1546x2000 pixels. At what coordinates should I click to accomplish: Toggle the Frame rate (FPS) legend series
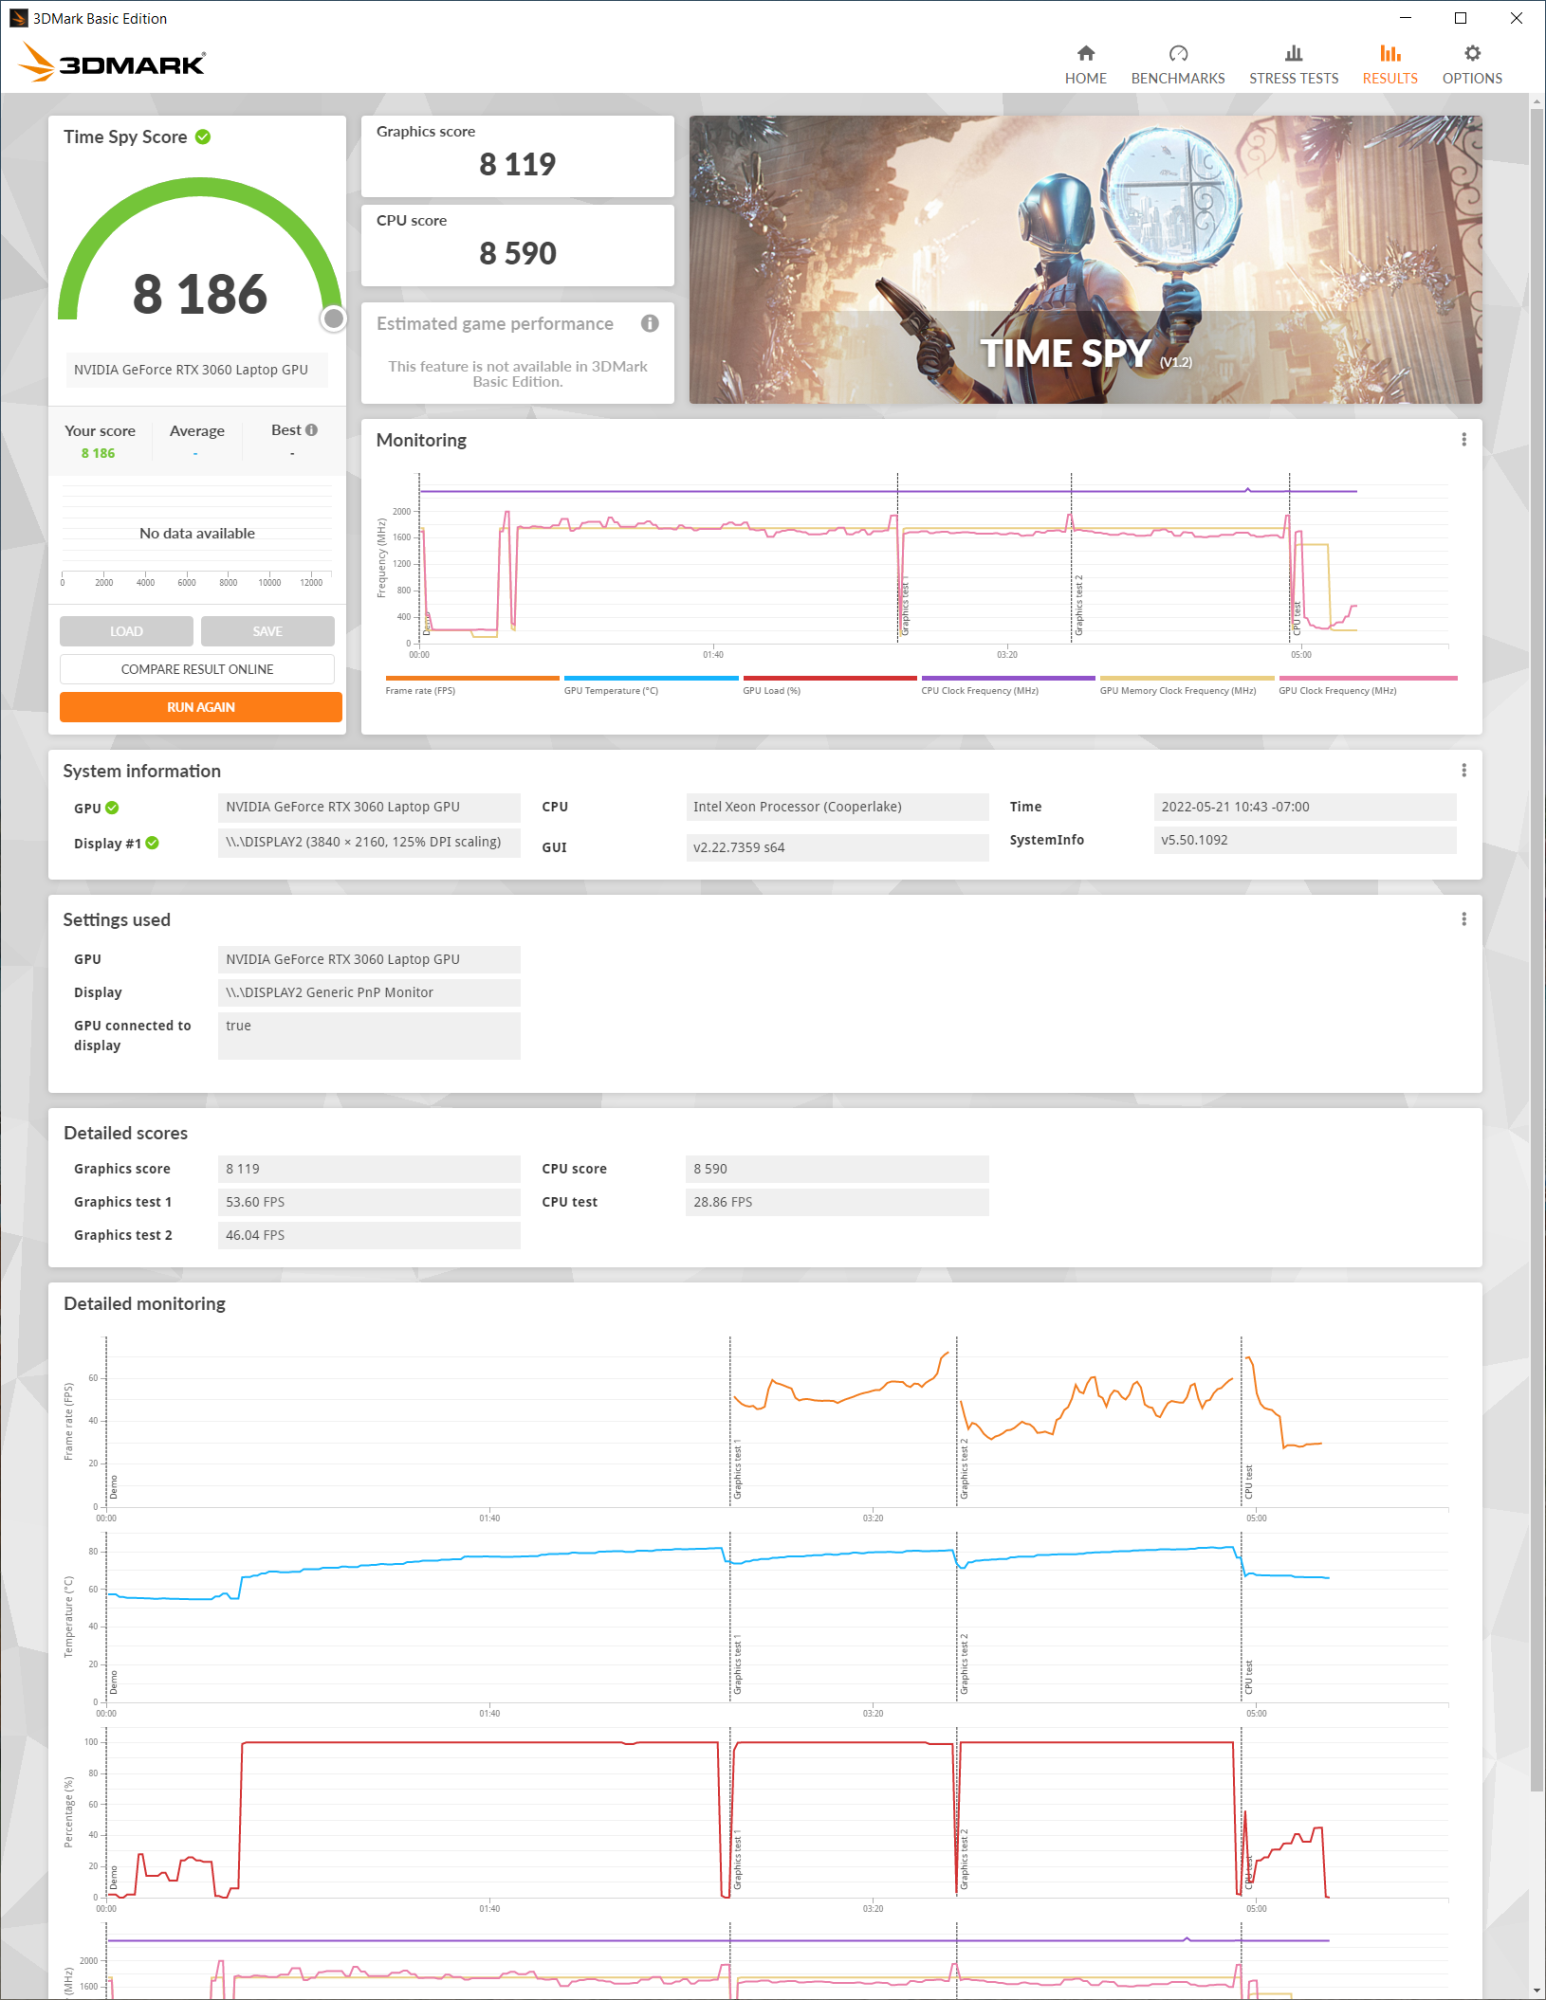(420, 690)
